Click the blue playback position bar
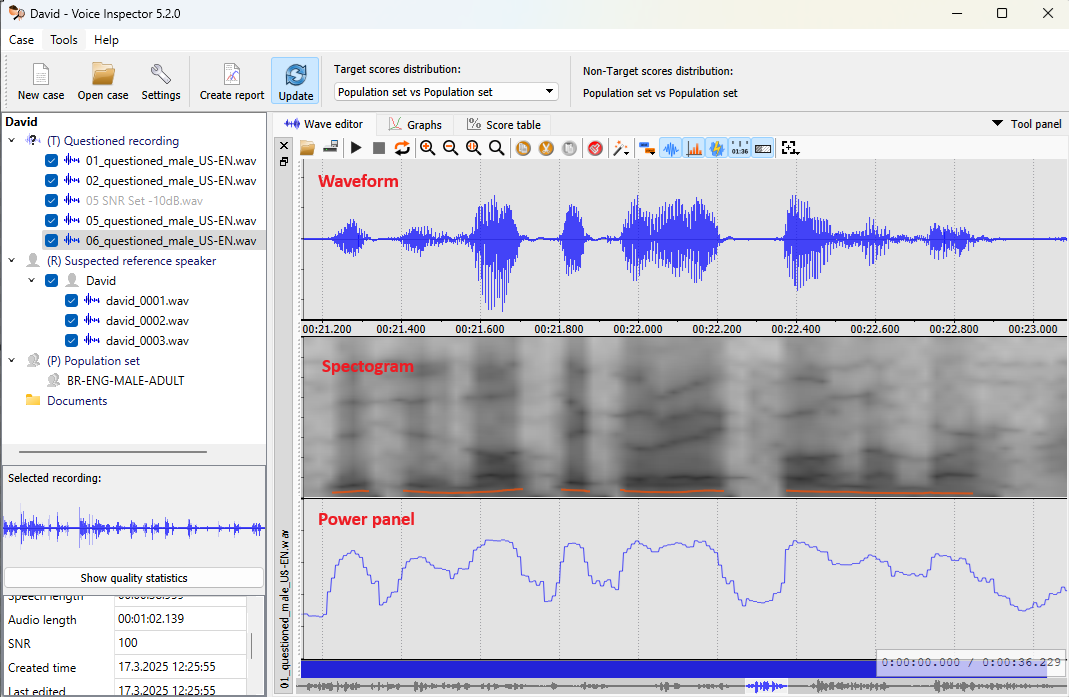Viewport: 1069px width, 697px height. pyautogui.click(x=588, y=668)
